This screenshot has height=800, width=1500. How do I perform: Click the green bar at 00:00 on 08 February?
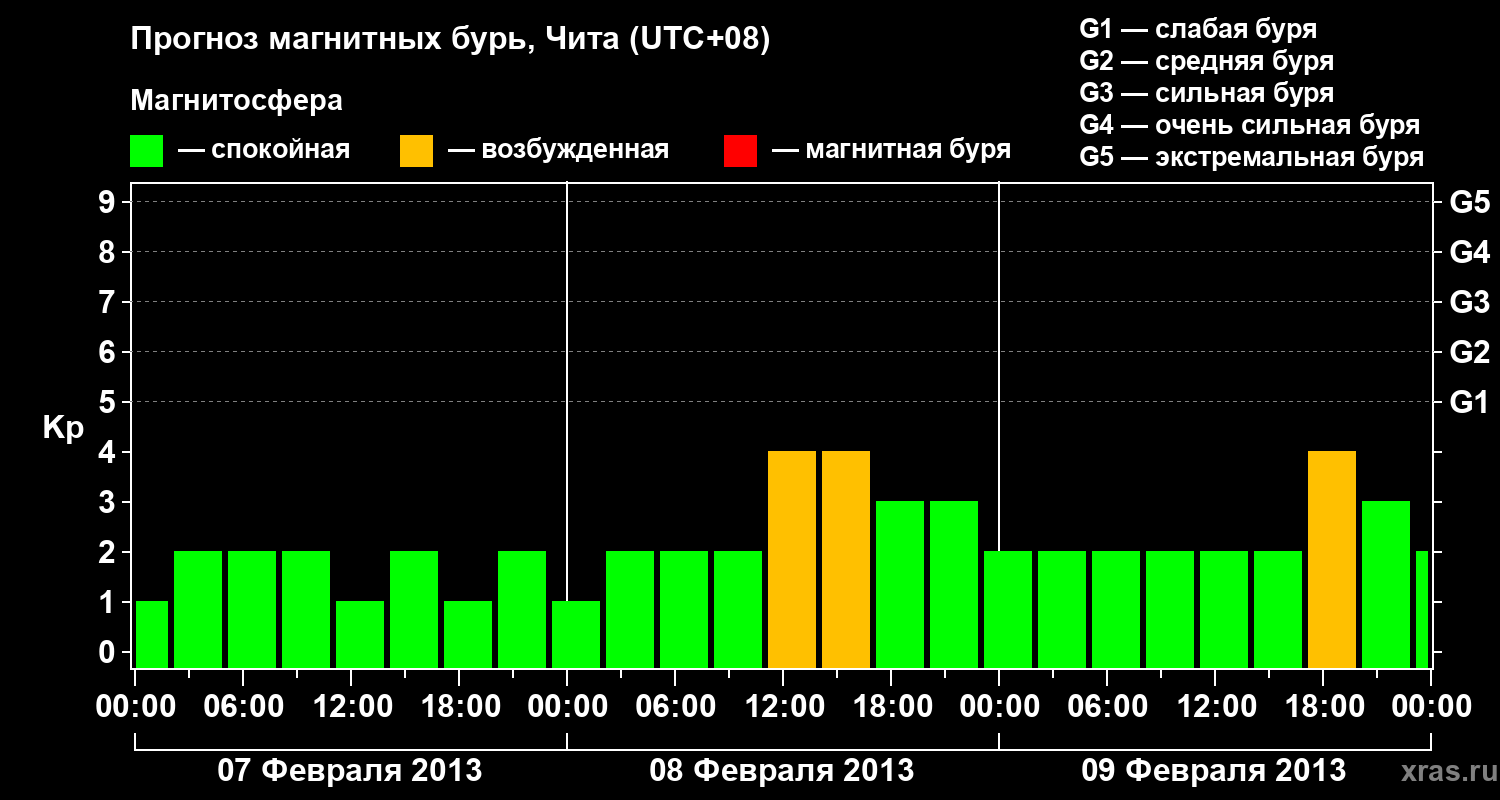[576, 634]
